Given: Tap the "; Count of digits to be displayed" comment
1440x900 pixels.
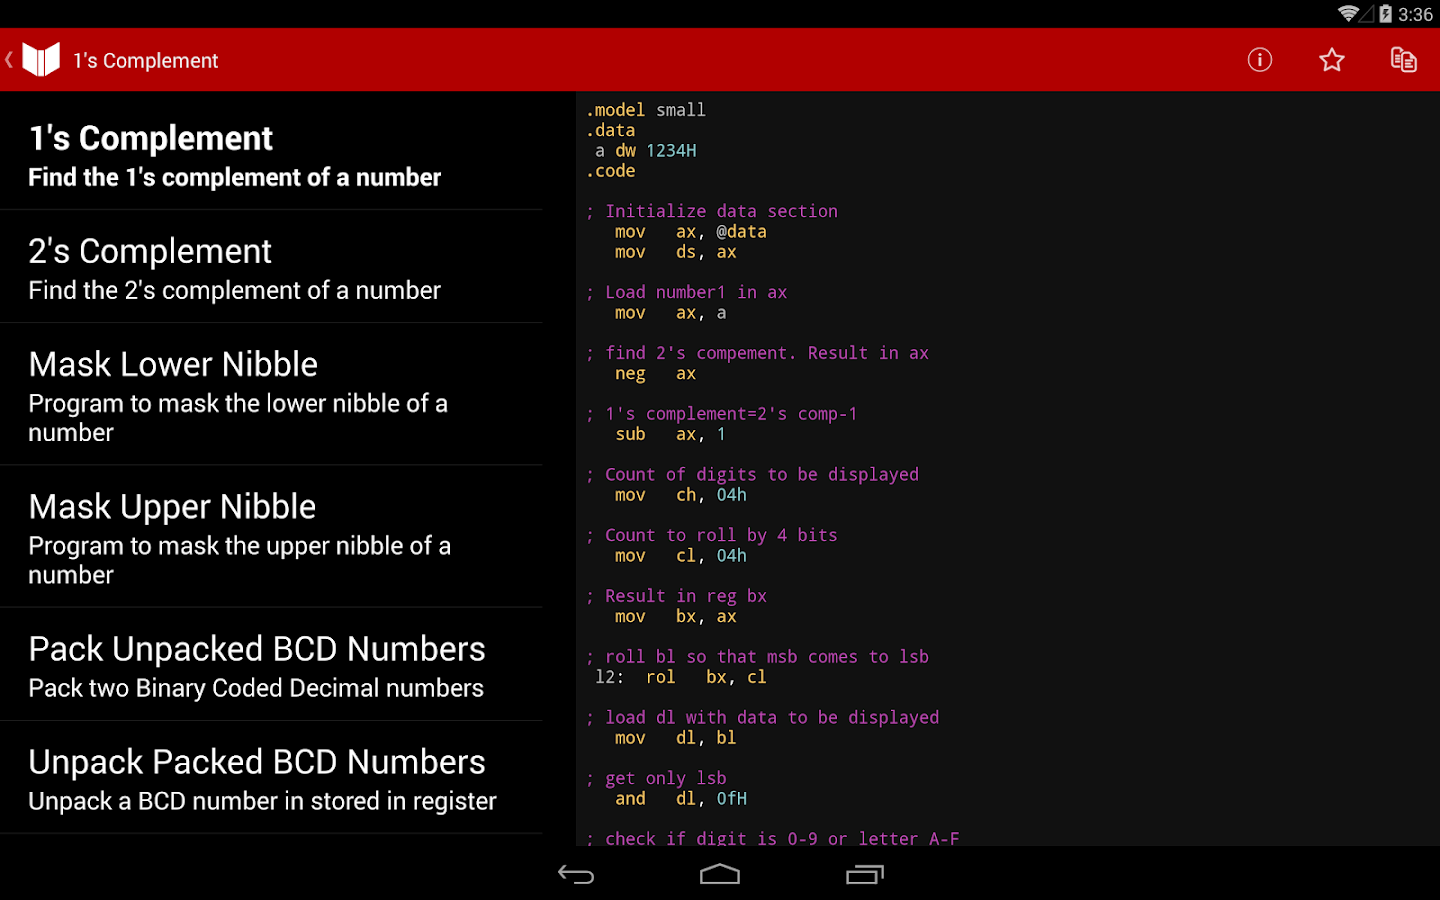Looking at the screenshot, I should (x=752, y=475).
